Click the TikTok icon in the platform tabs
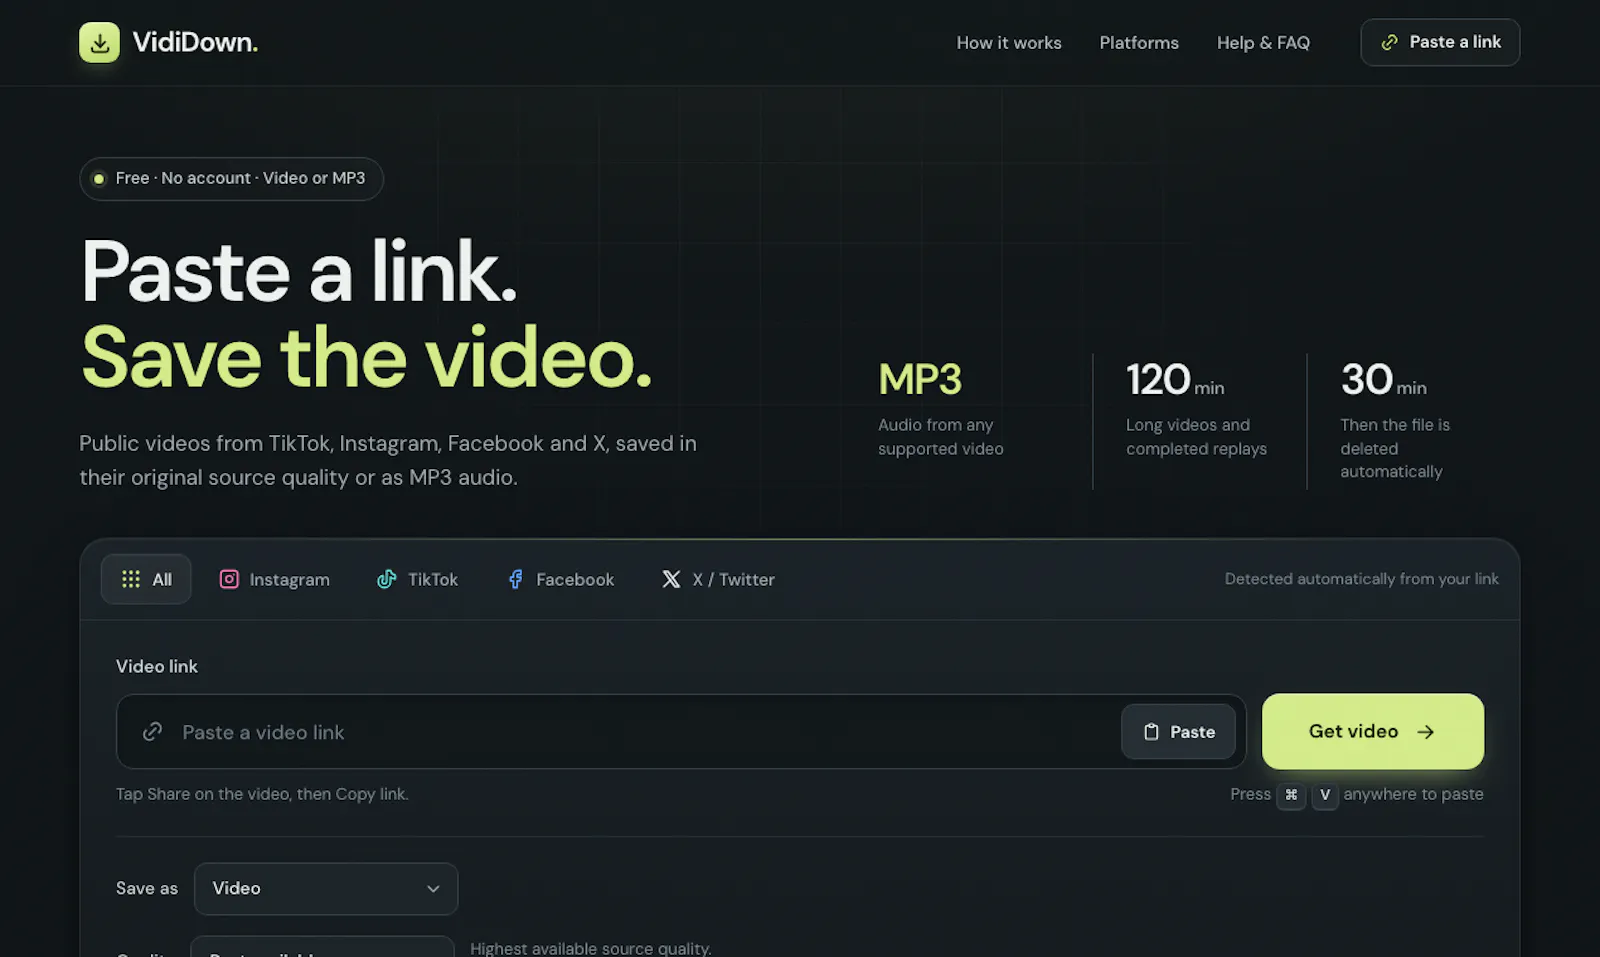 pos(386,579)
